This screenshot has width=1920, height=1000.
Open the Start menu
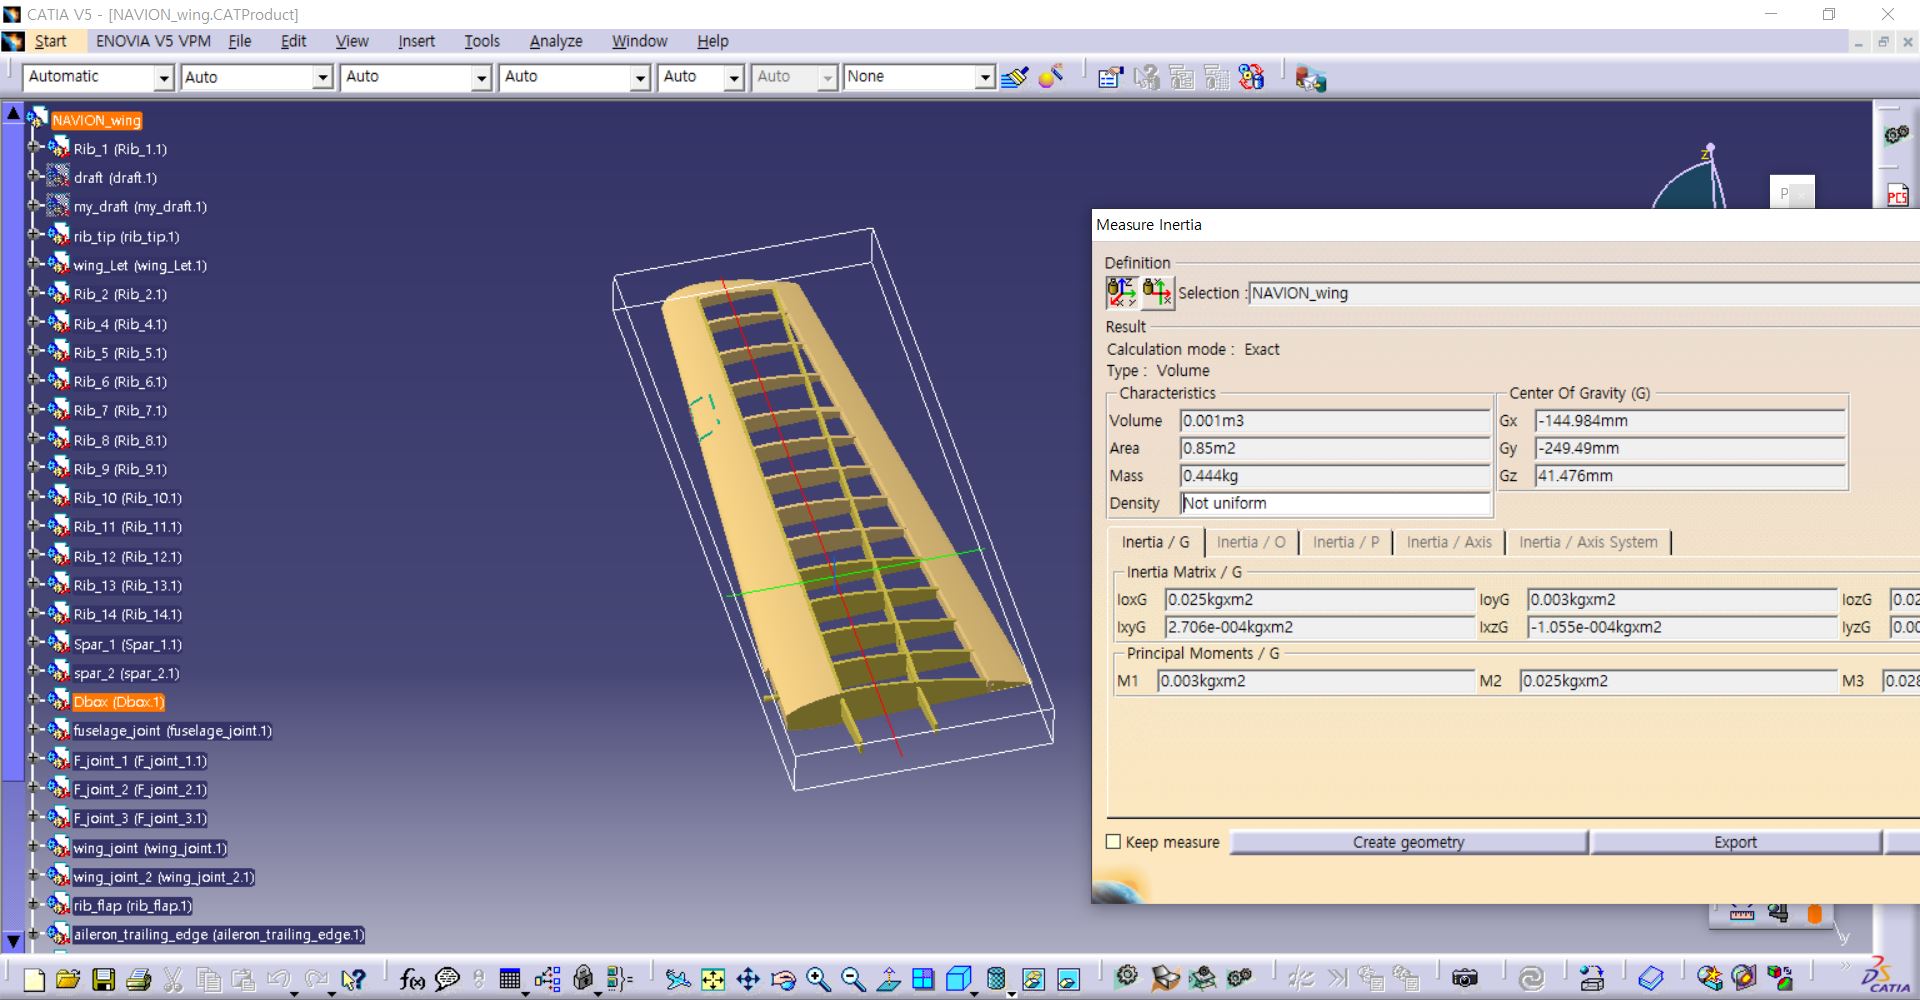(50, 41)
